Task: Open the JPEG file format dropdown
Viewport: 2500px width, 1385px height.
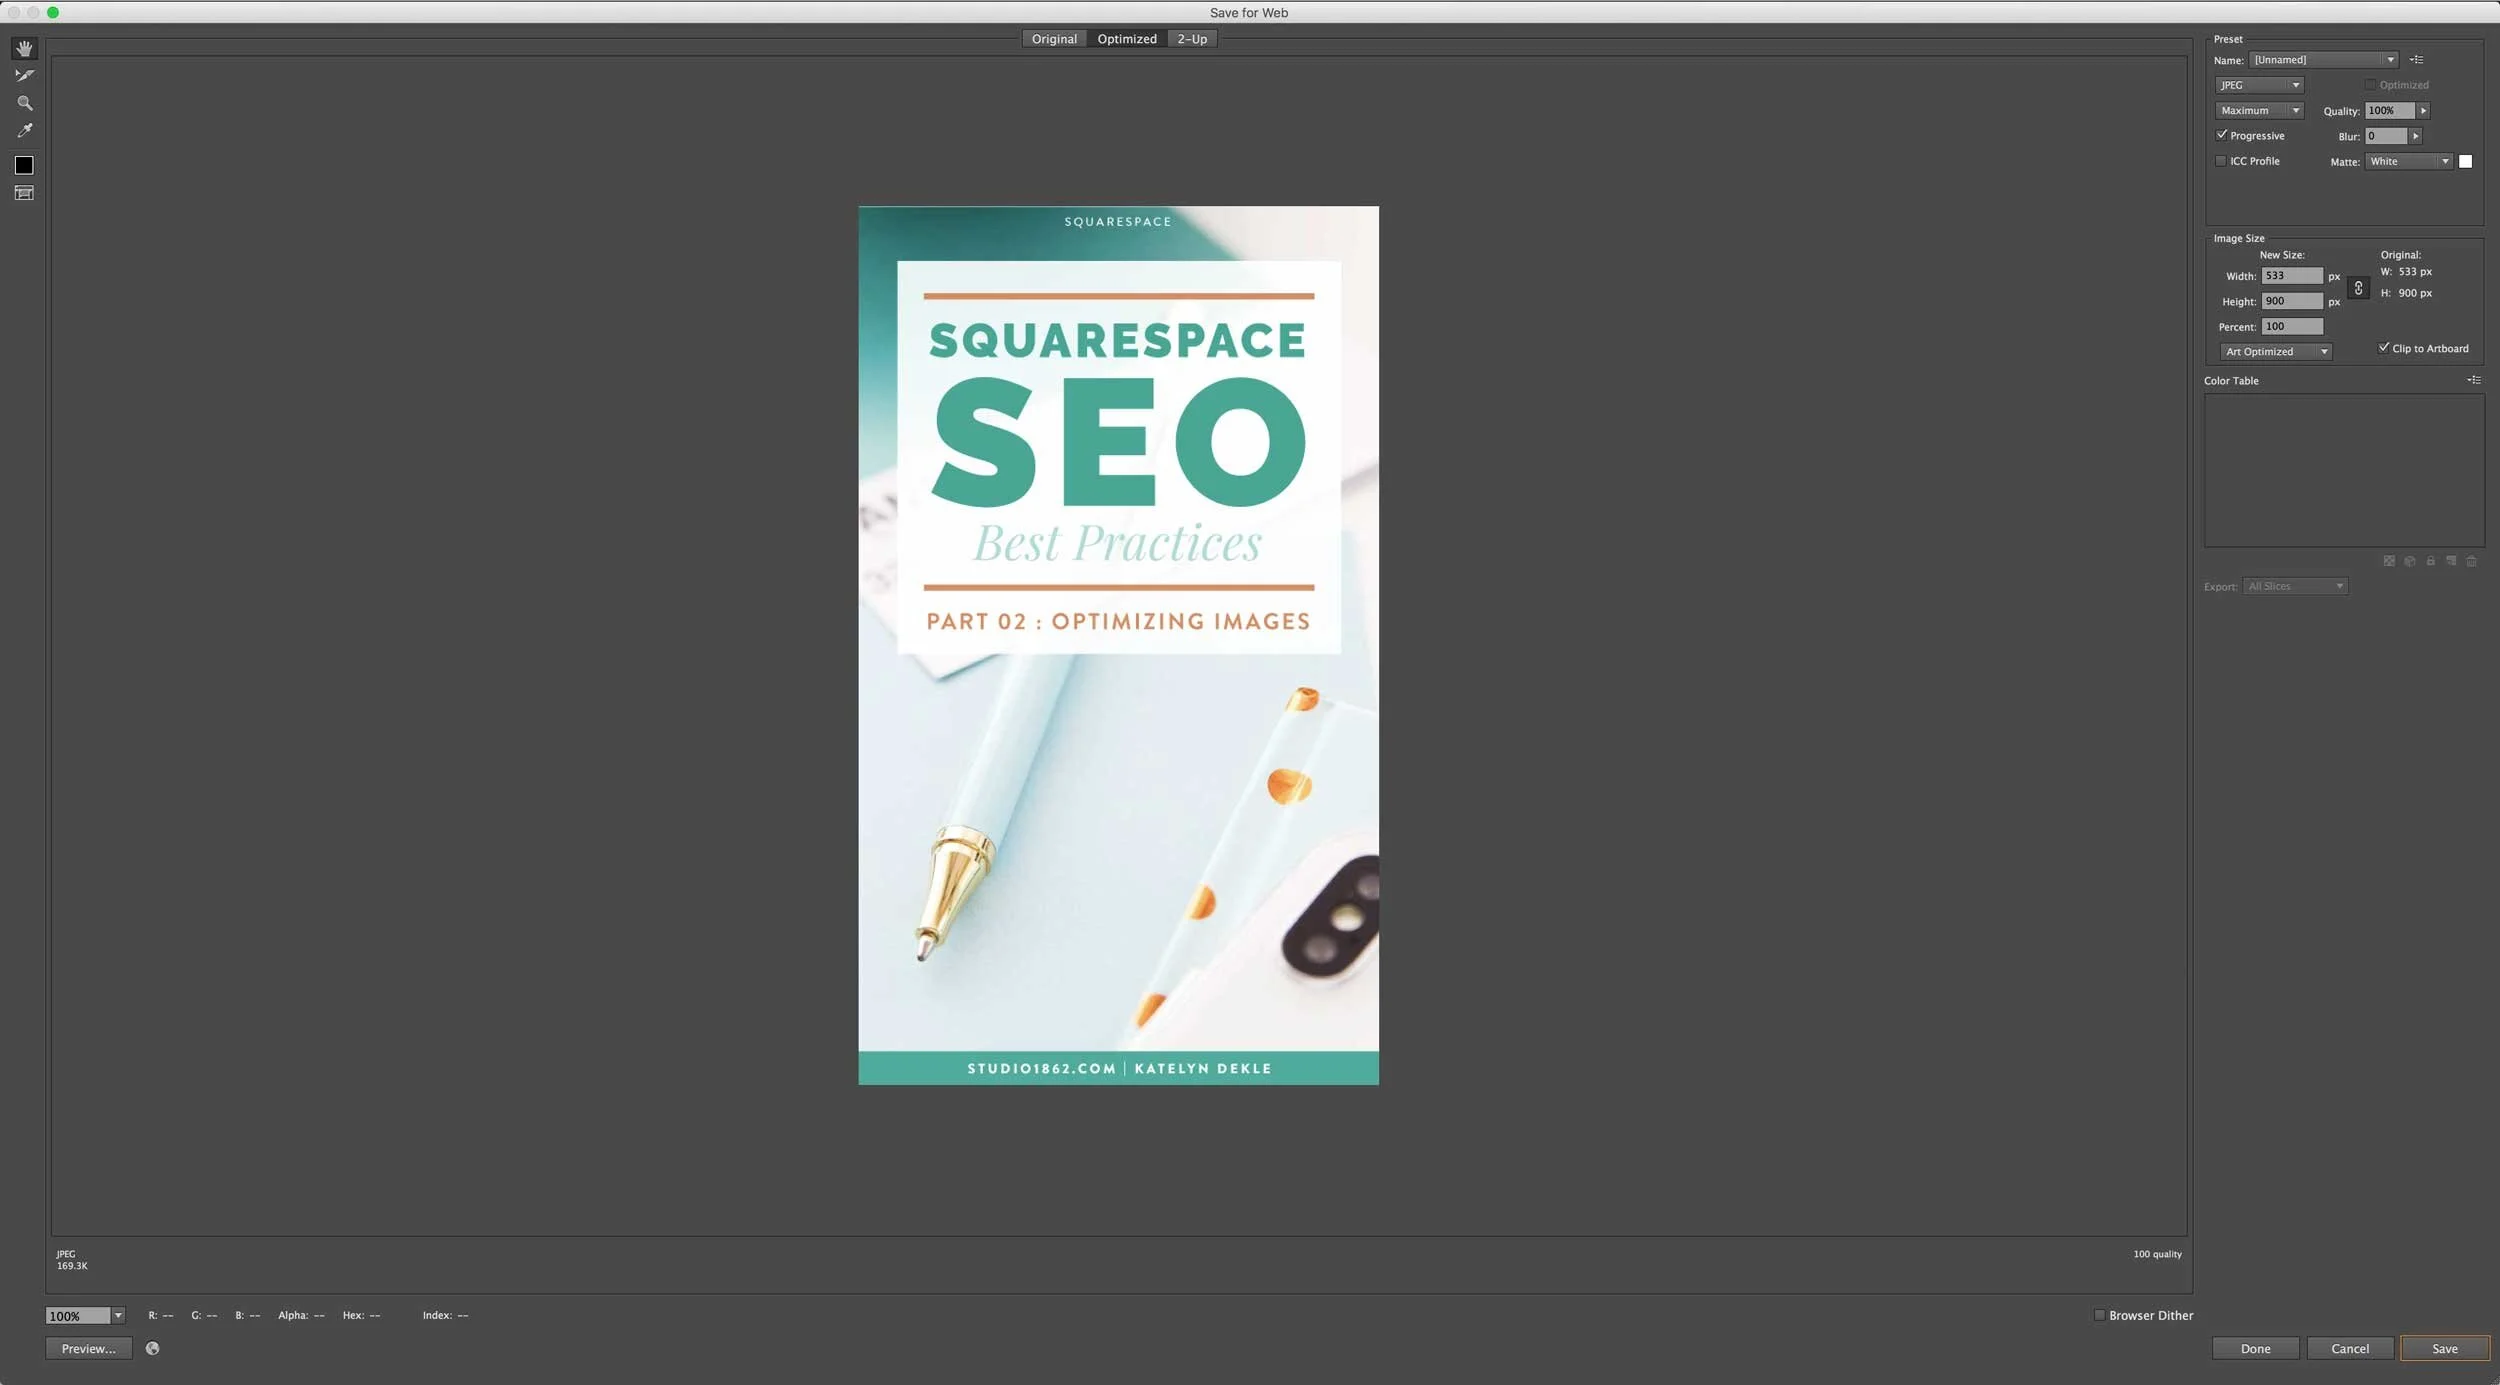Action: click(2259, 85)
